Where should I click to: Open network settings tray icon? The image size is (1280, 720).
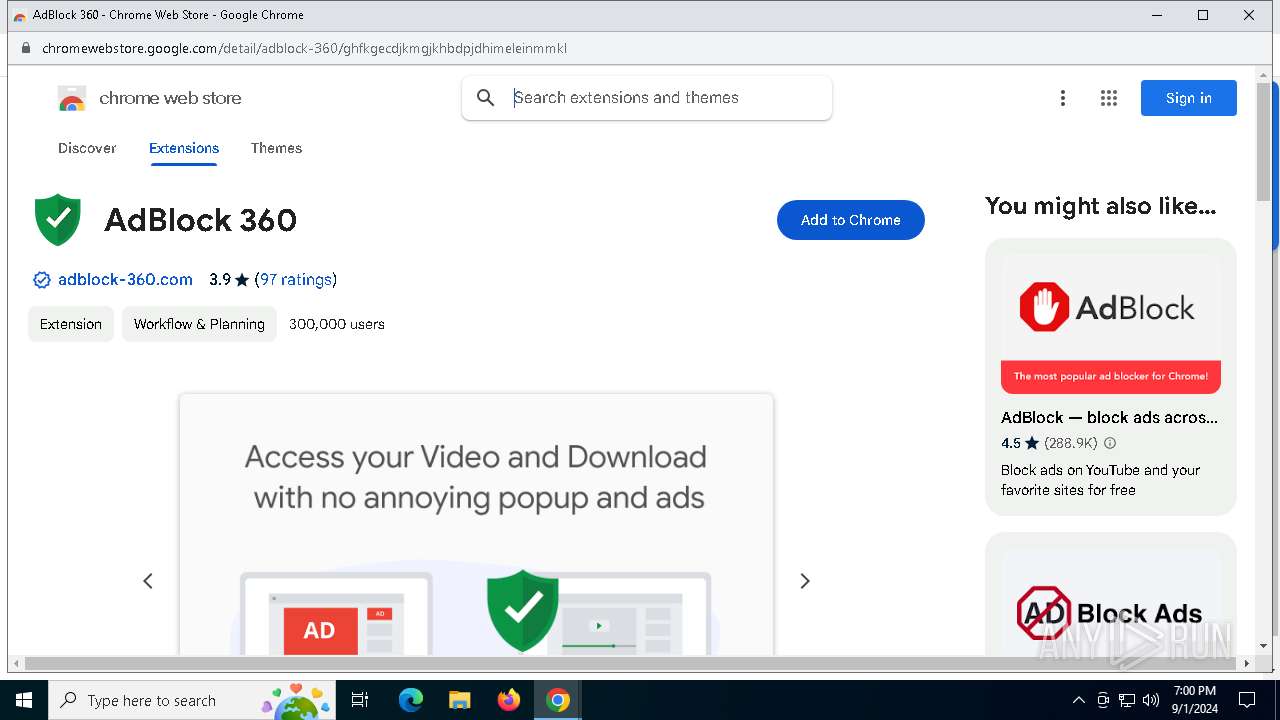1127,700
